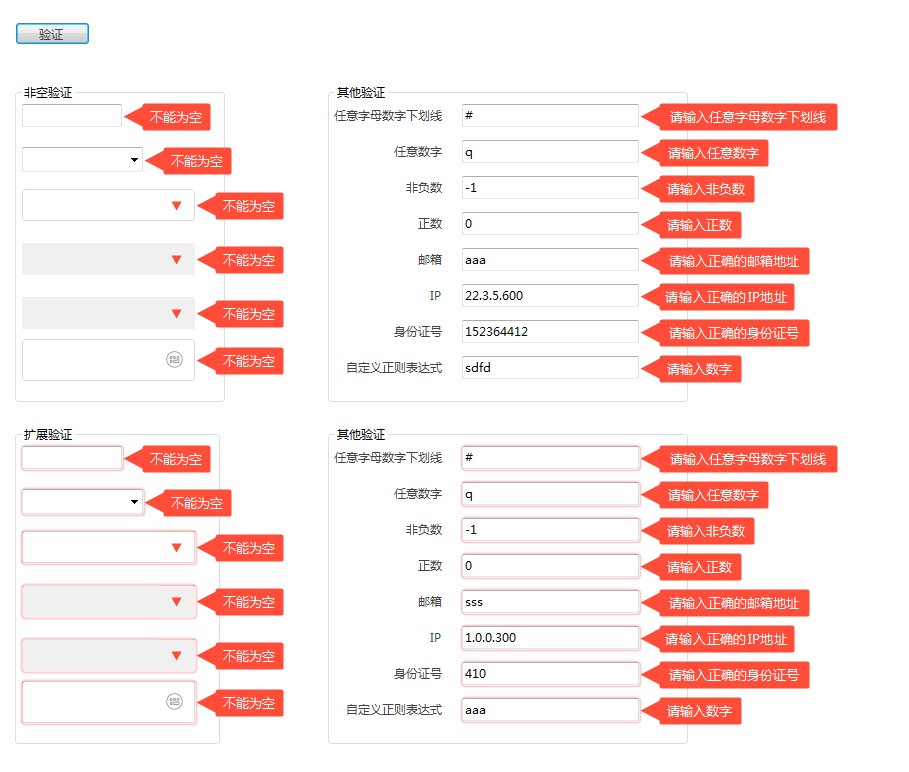Click the 验证 button
The height and width of the screenshot is (772, 909).
tap(52, 34)
